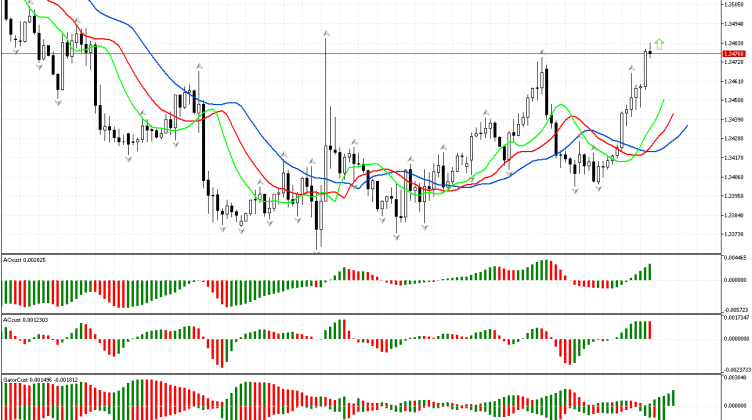The width and height of the screenshot is (752, 420).
Task: Select the red moving average line at right end
Action: [673, 115]
